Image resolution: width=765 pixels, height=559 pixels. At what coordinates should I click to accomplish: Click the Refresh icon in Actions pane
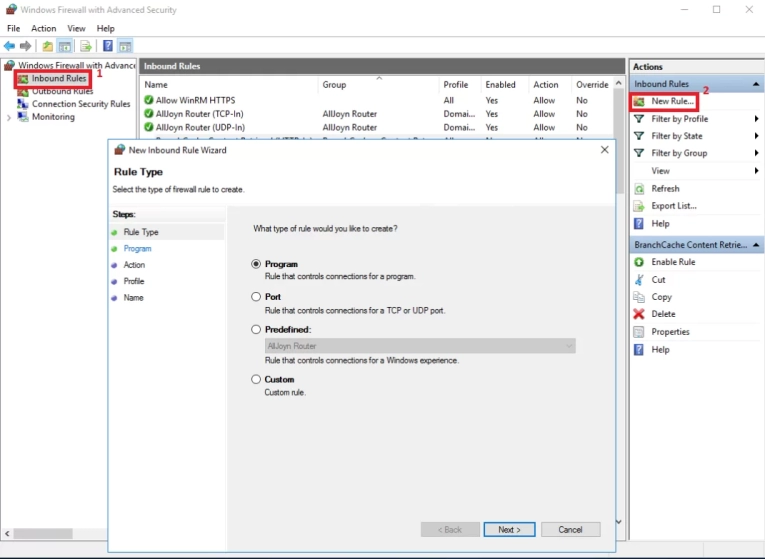point(640,188)
